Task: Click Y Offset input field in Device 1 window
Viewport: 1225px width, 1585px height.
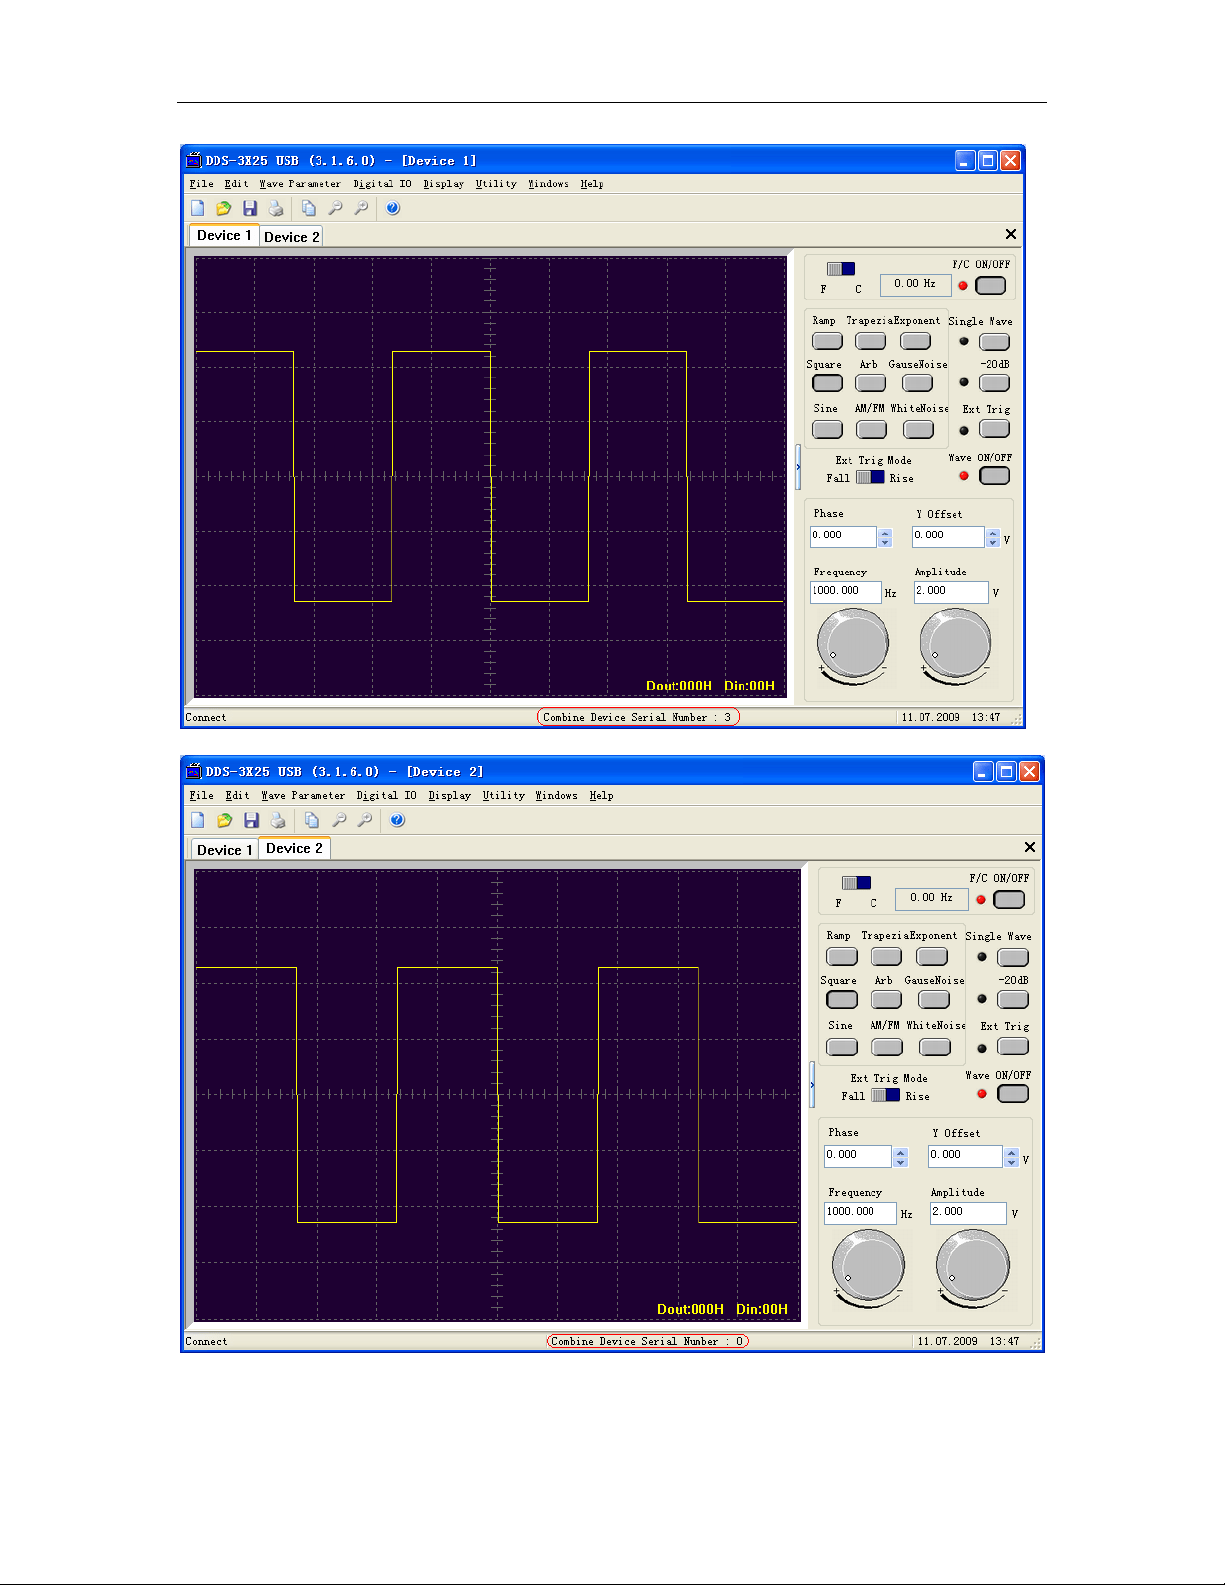Action: coord(948,537)
